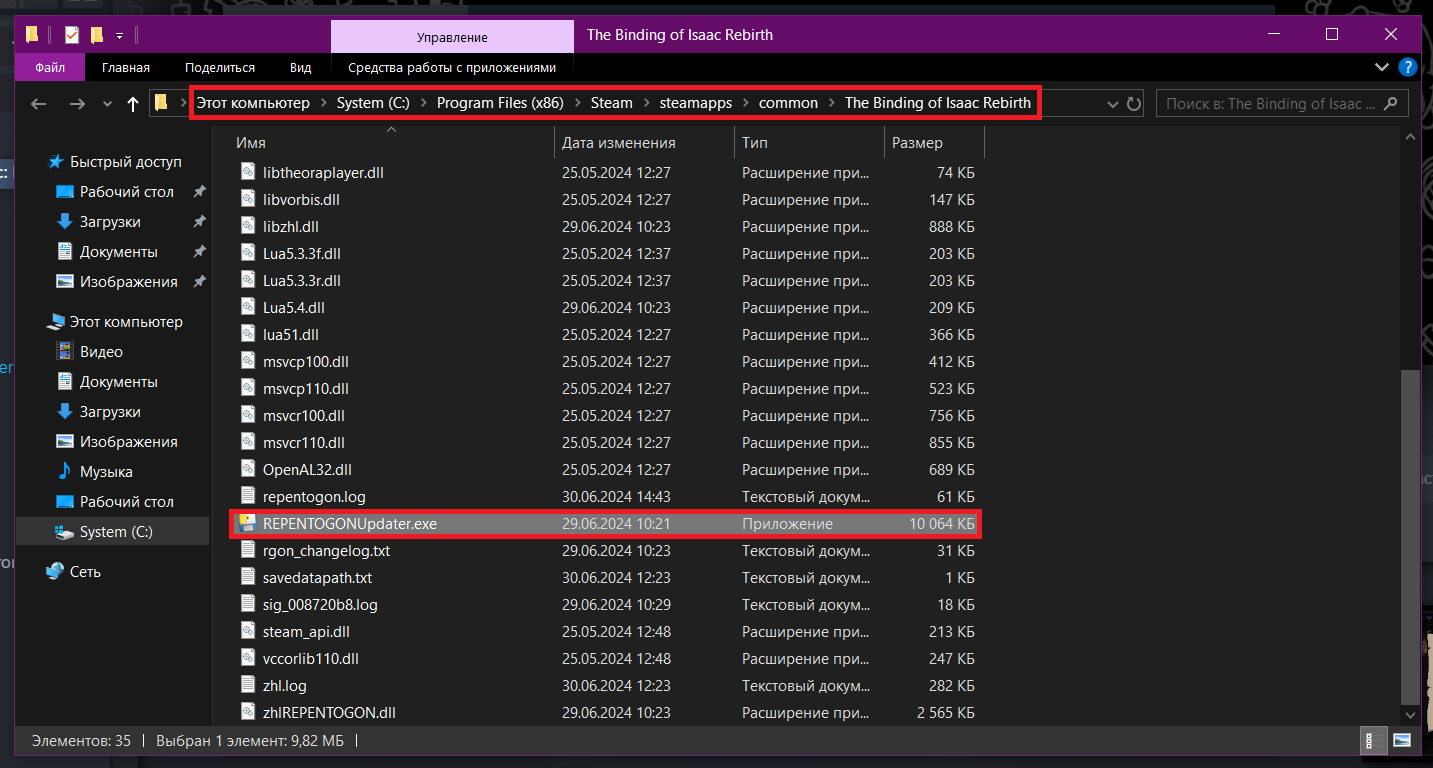This screenshot has height=768, width=1433.
Task: Select the file named sig_008720b8.log
Action: click(x=320, y=604)
